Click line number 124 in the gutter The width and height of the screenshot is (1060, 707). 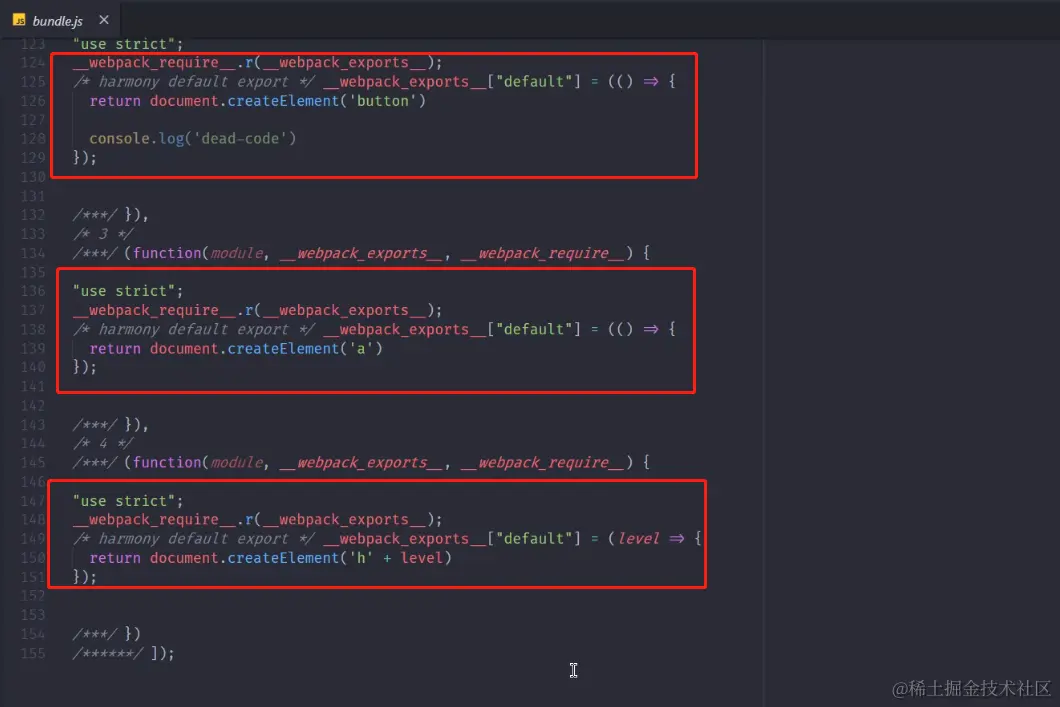pyautogui.click(x=32, y=63)
